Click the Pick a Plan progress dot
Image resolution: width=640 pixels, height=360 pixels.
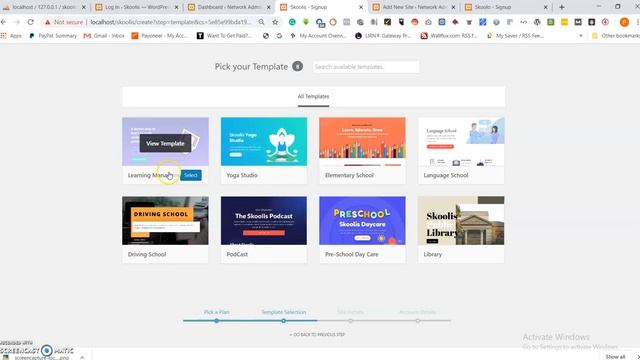click(x=216, y=321)
